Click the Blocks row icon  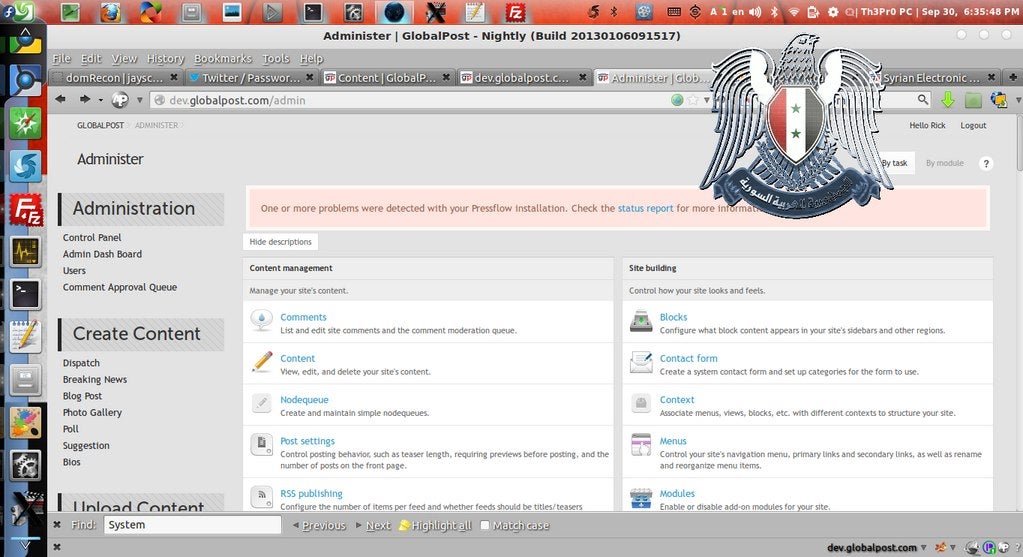coord(641,320)
